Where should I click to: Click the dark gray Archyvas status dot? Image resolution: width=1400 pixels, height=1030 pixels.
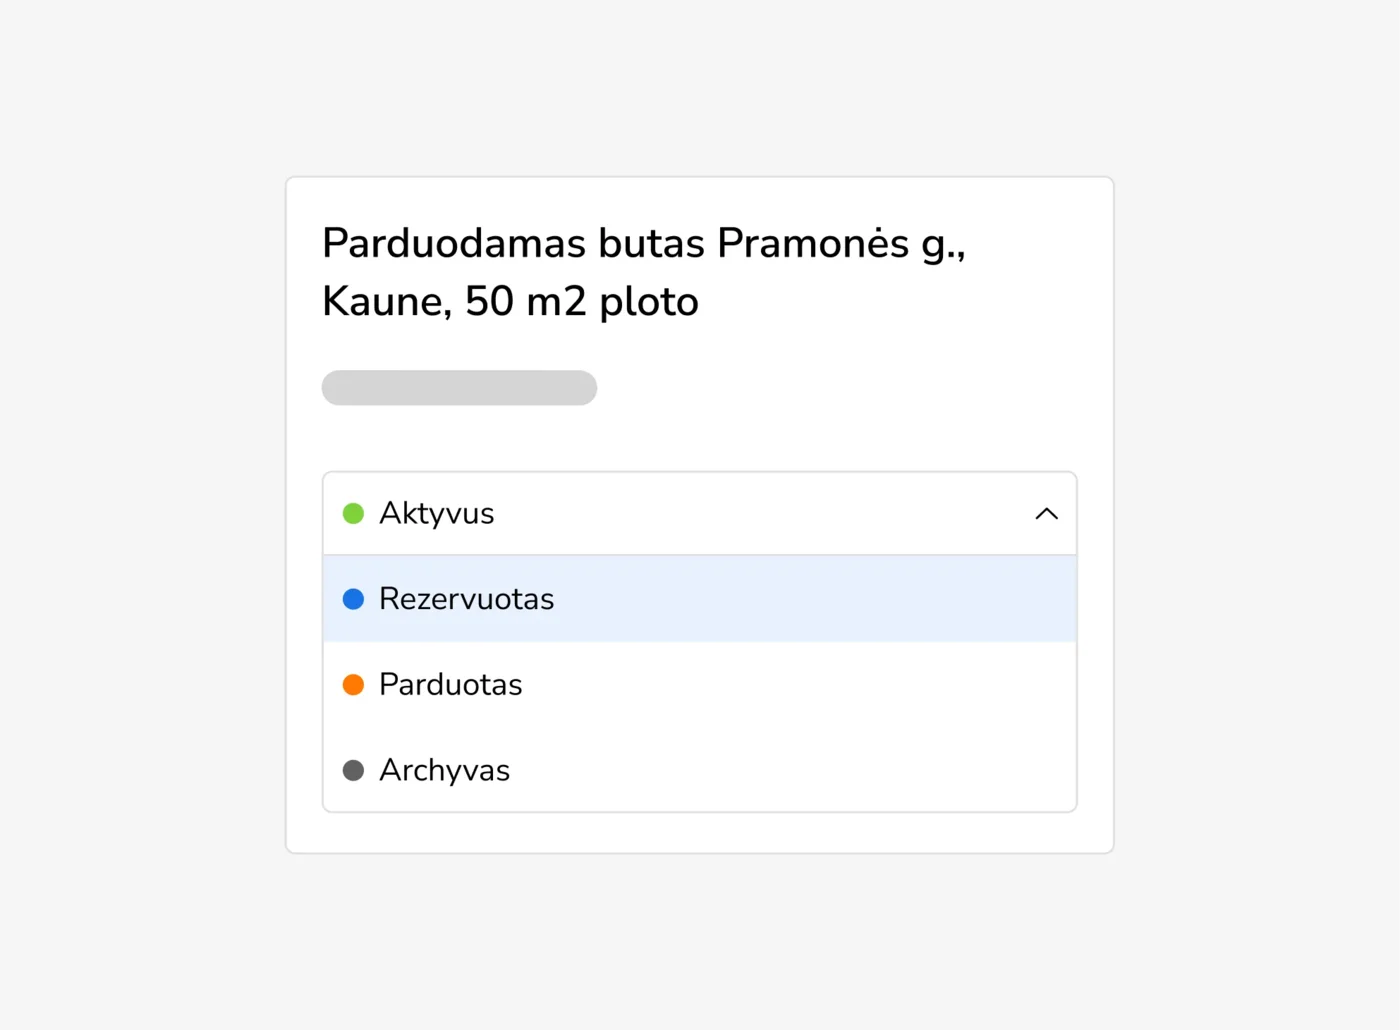click(353, 771)
